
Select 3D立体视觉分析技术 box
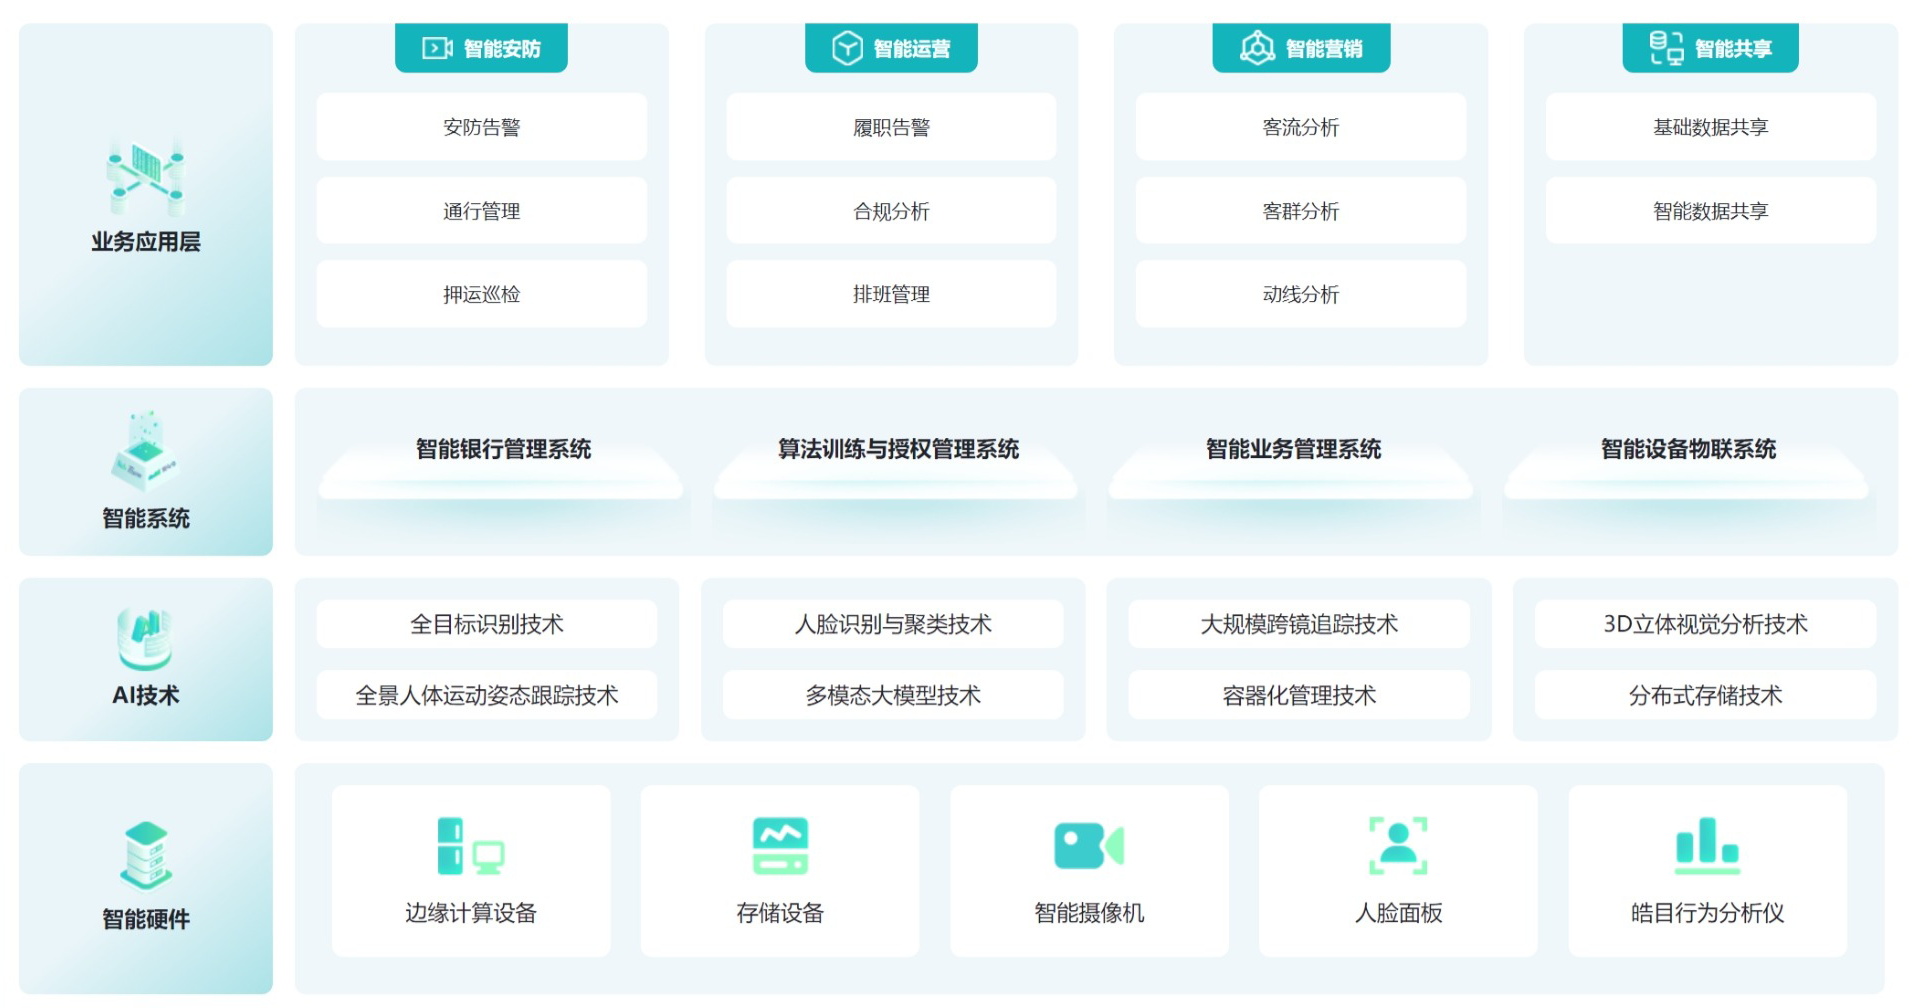click(1705, 624)
